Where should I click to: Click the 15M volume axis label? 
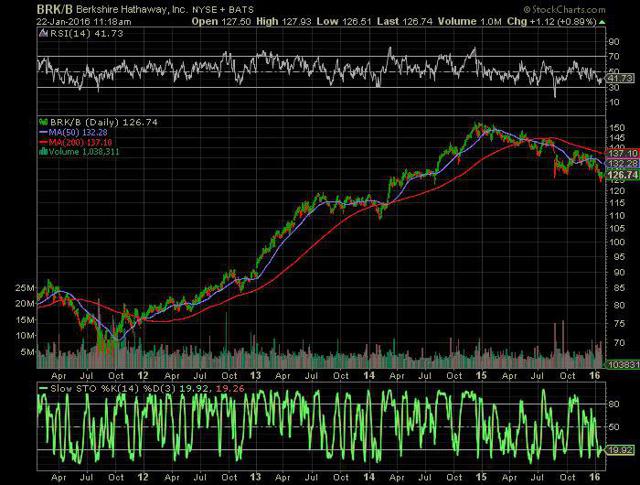[x=25, y=320]
